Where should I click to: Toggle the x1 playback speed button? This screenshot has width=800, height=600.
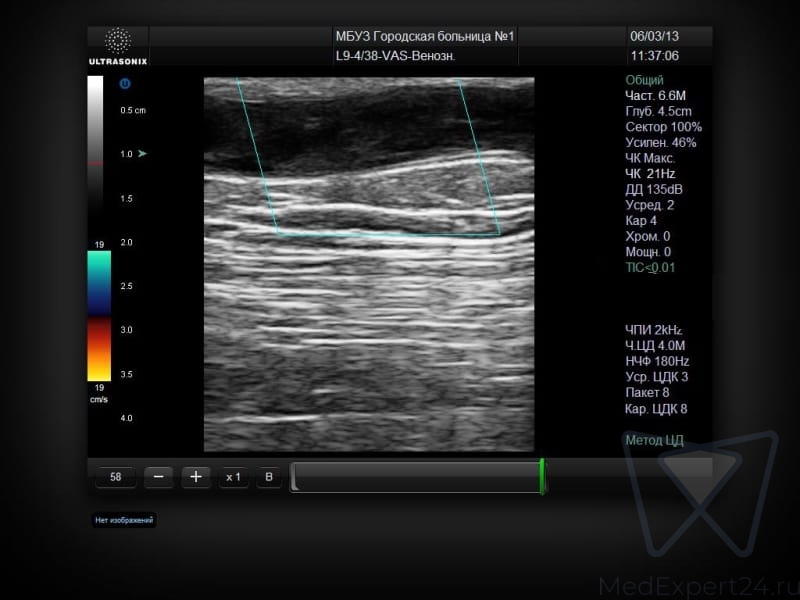(x=233, y=478)
